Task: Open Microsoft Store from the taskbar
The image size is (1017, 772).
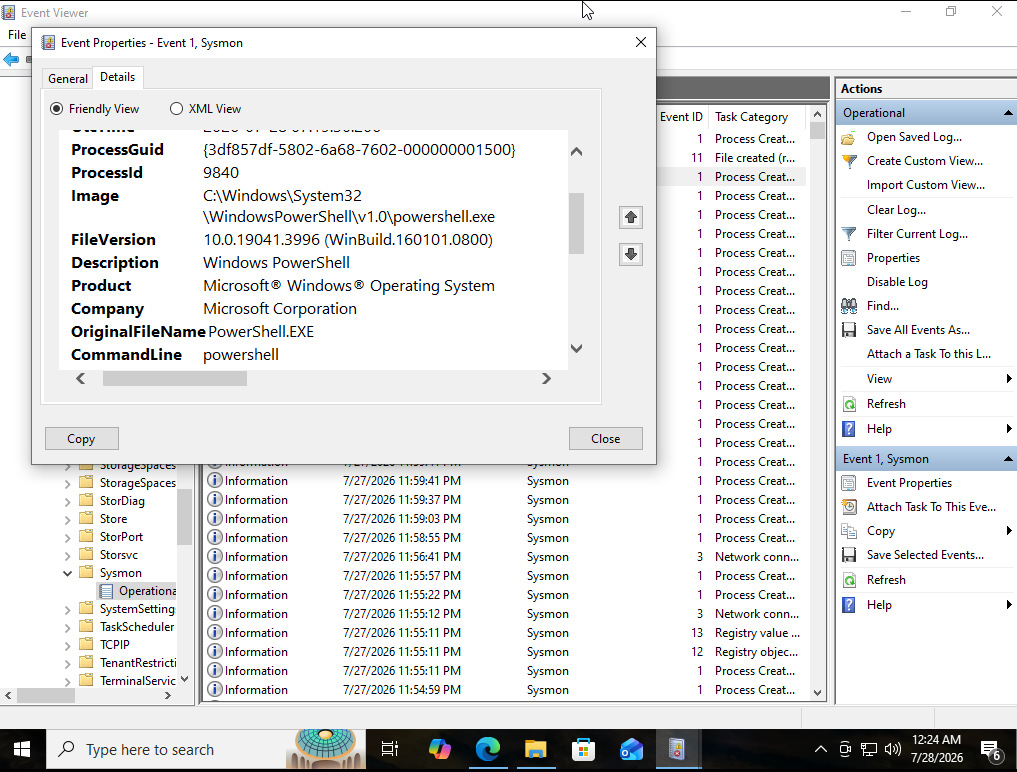Action: coord(584,750)
